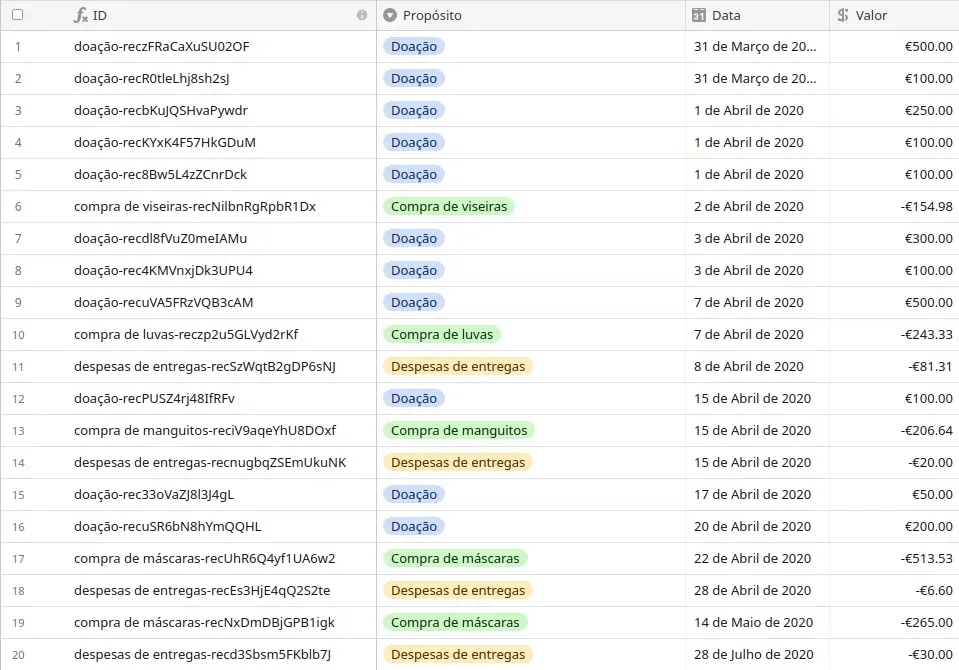Click the 'Compra de luvas' tag
This screenshot has height=670, width=959.
441,334
